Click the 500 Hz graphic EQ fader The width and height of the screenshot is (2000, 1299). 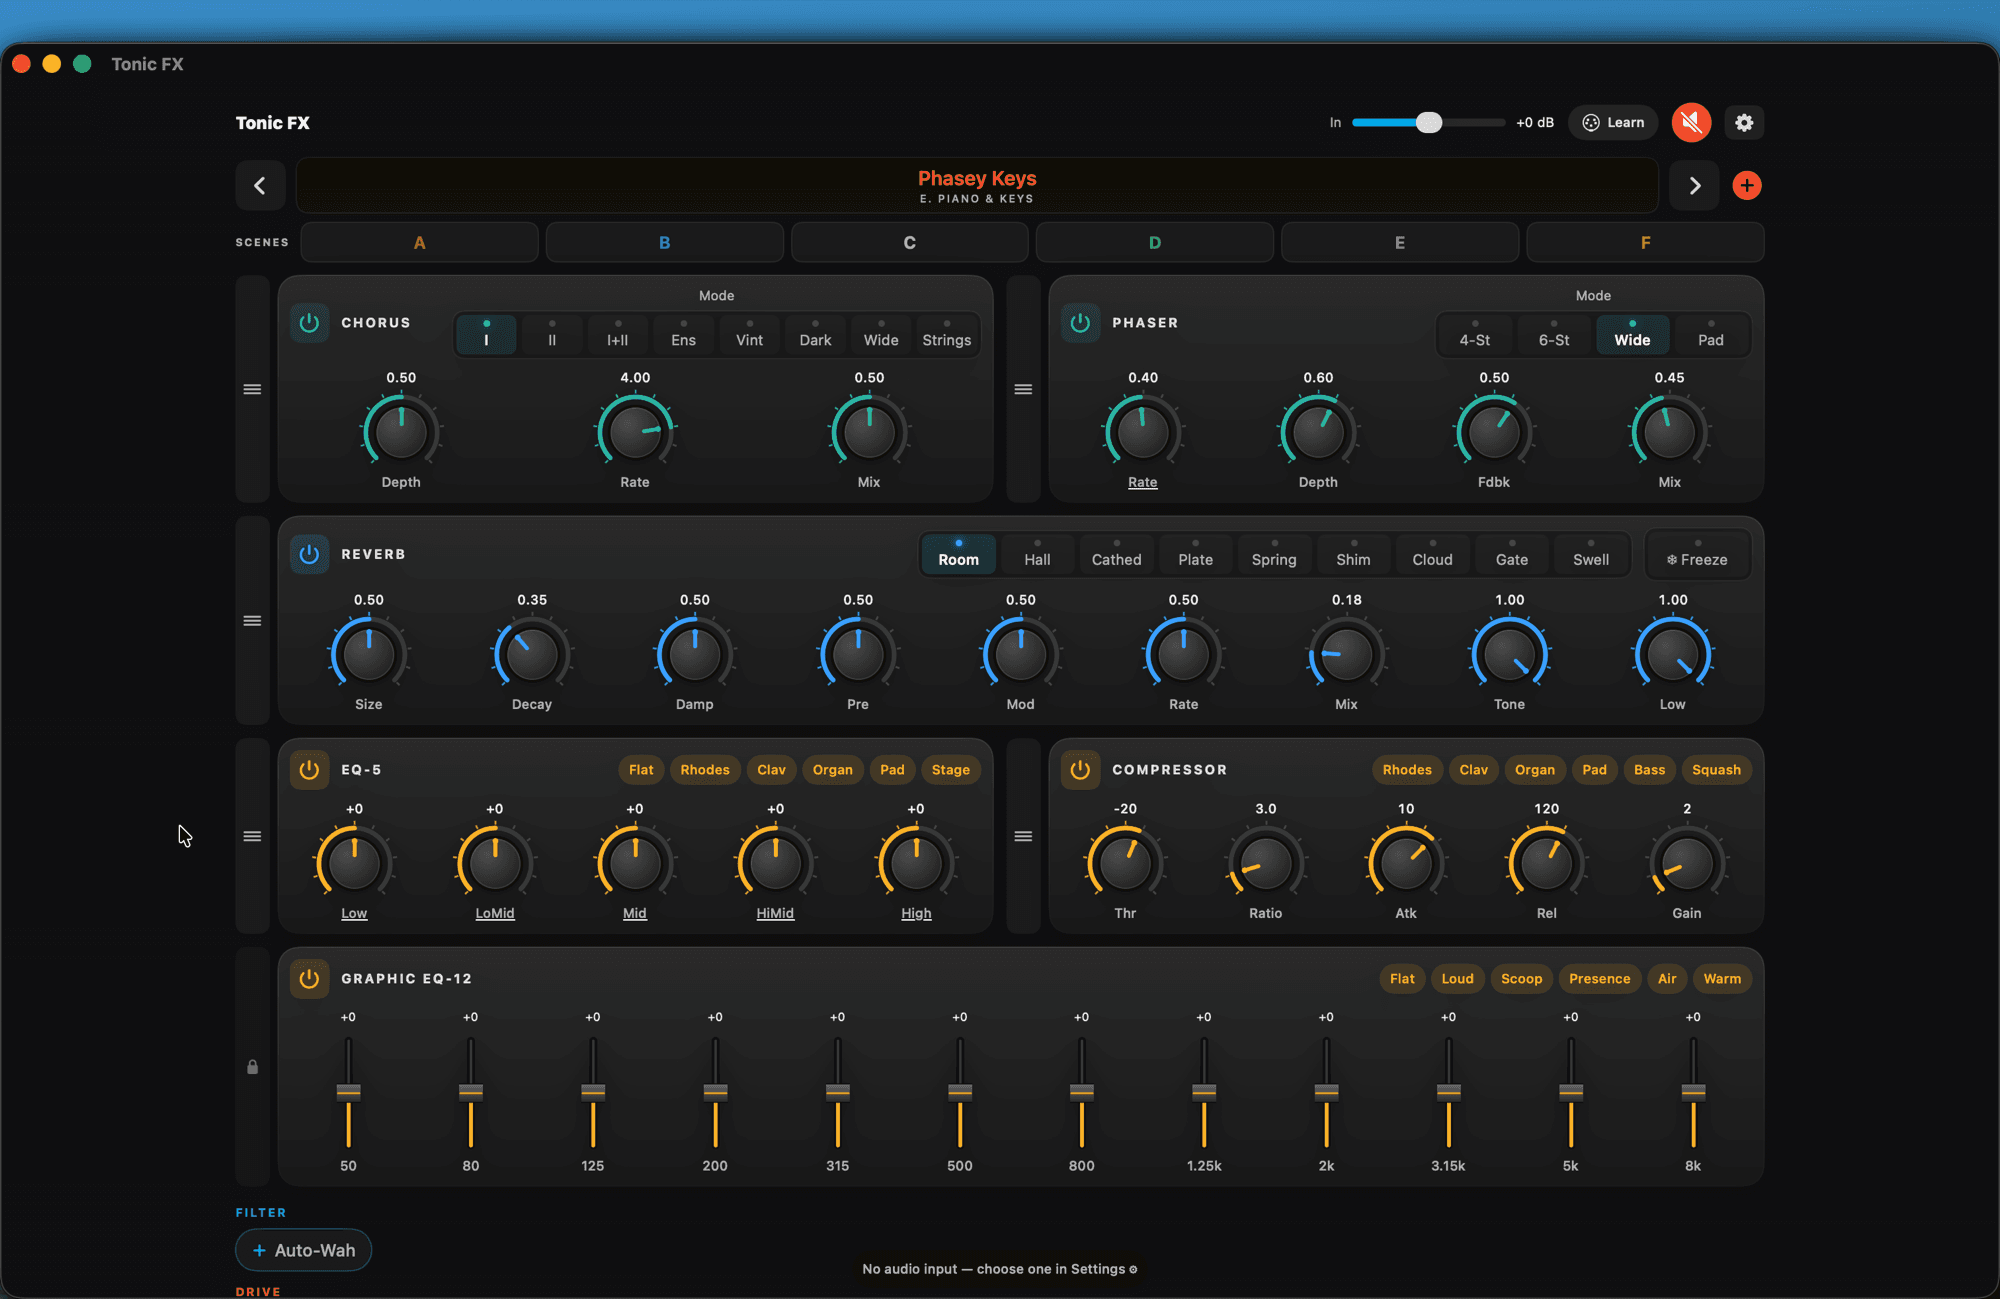(x=960, y=1092)
